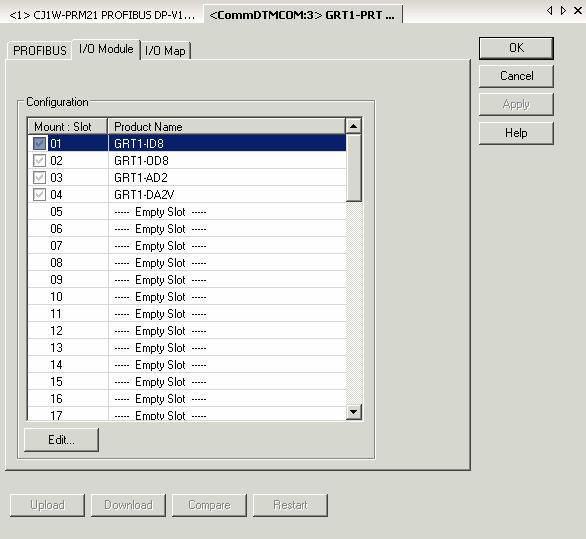Select Empty Slot row 15

[x=187, y=382]
